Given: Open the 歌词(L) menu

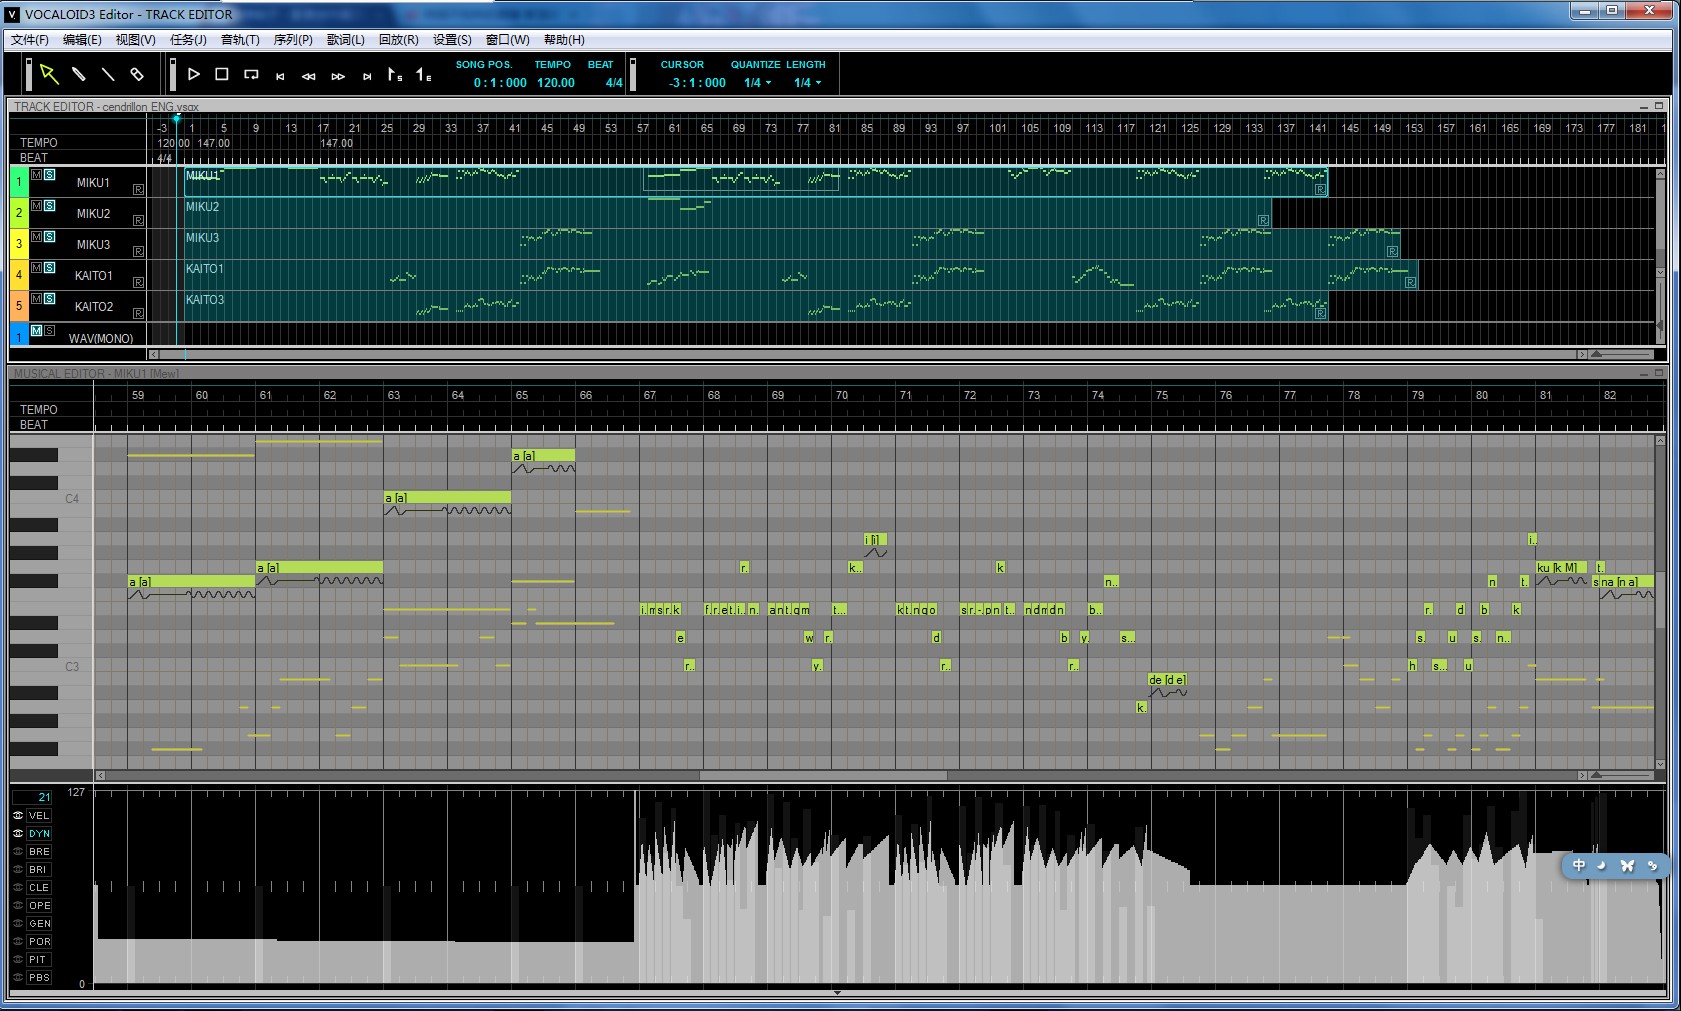Looking at the screenshot, I should point(346,40).
